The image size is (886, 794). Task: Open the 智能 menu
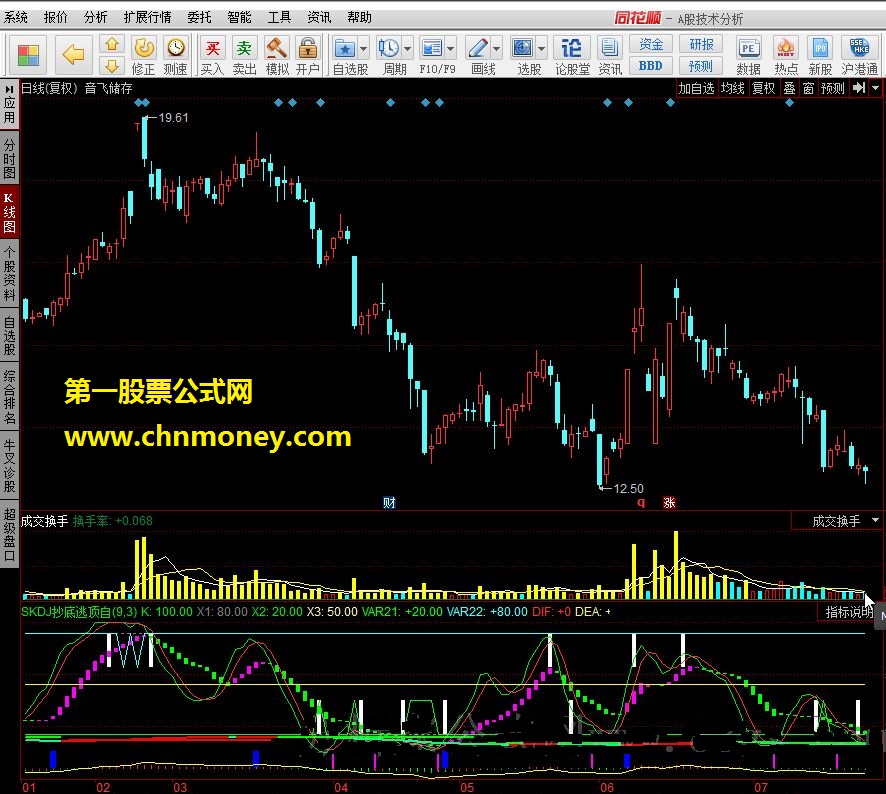(x=239, y=18)
